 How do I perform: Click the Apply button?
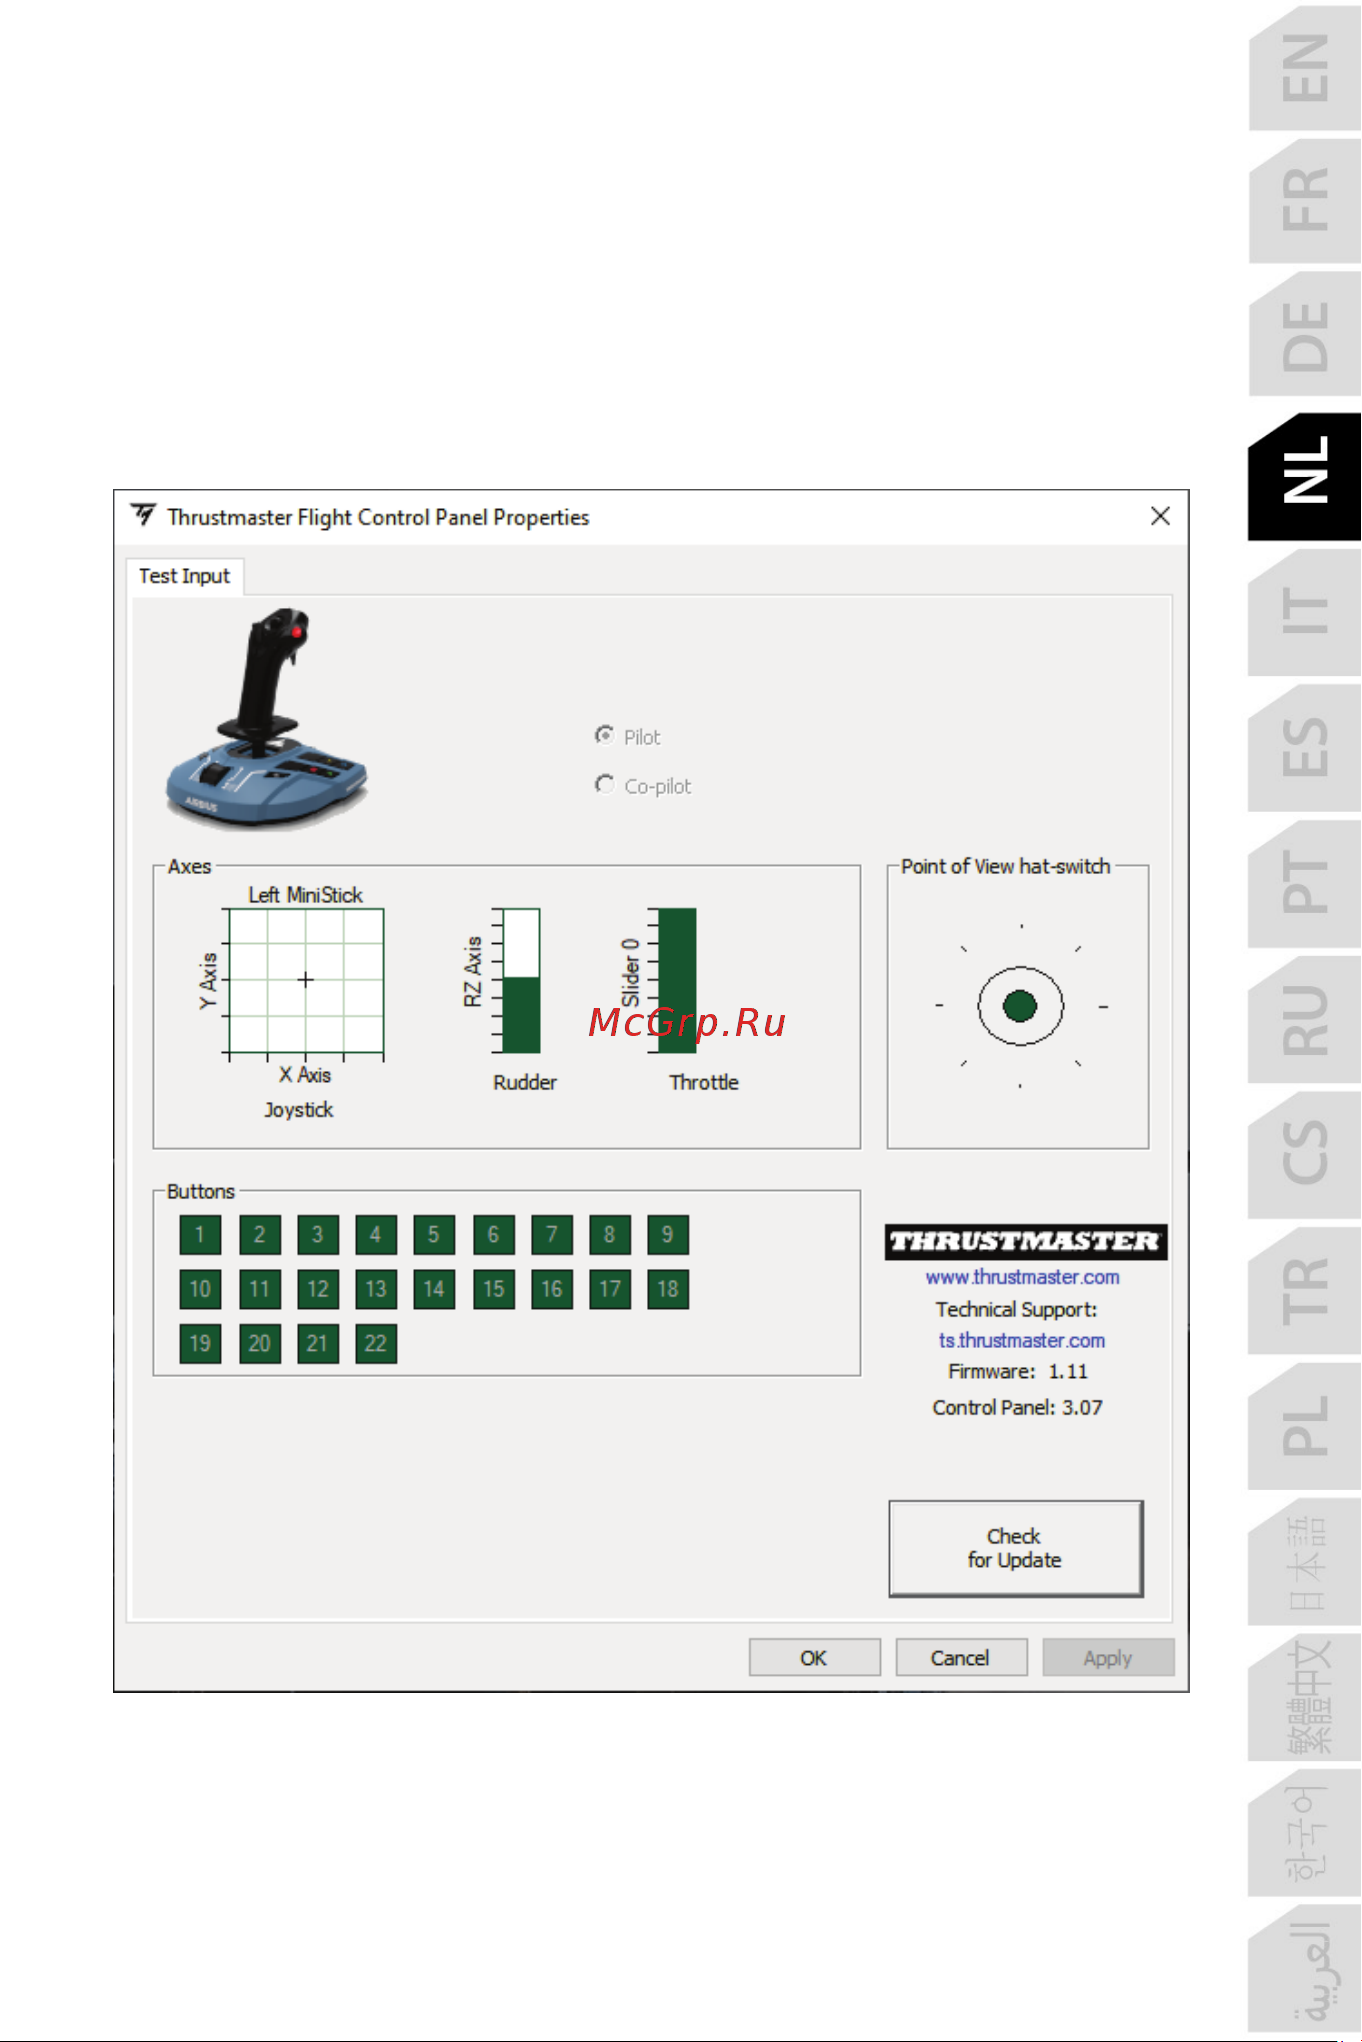(1107, 1658)
